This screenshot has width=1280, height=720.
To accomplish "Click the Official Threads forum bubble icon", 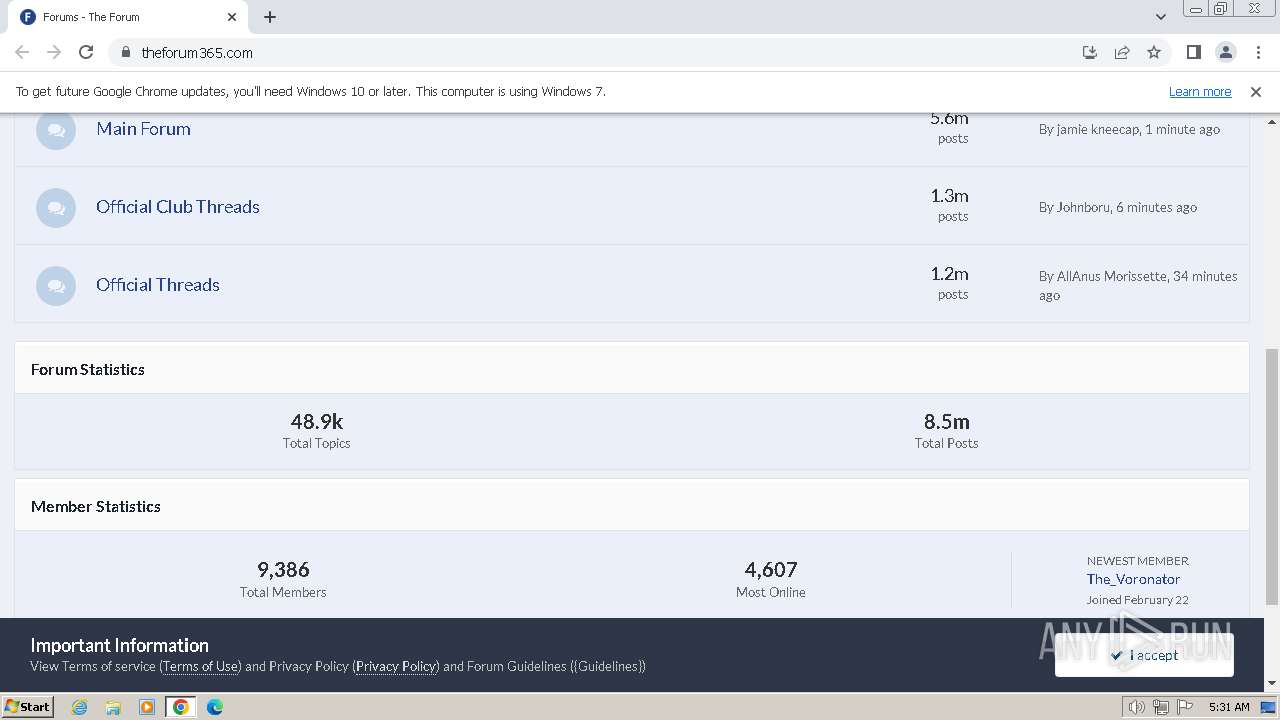I will coord(56,286).
